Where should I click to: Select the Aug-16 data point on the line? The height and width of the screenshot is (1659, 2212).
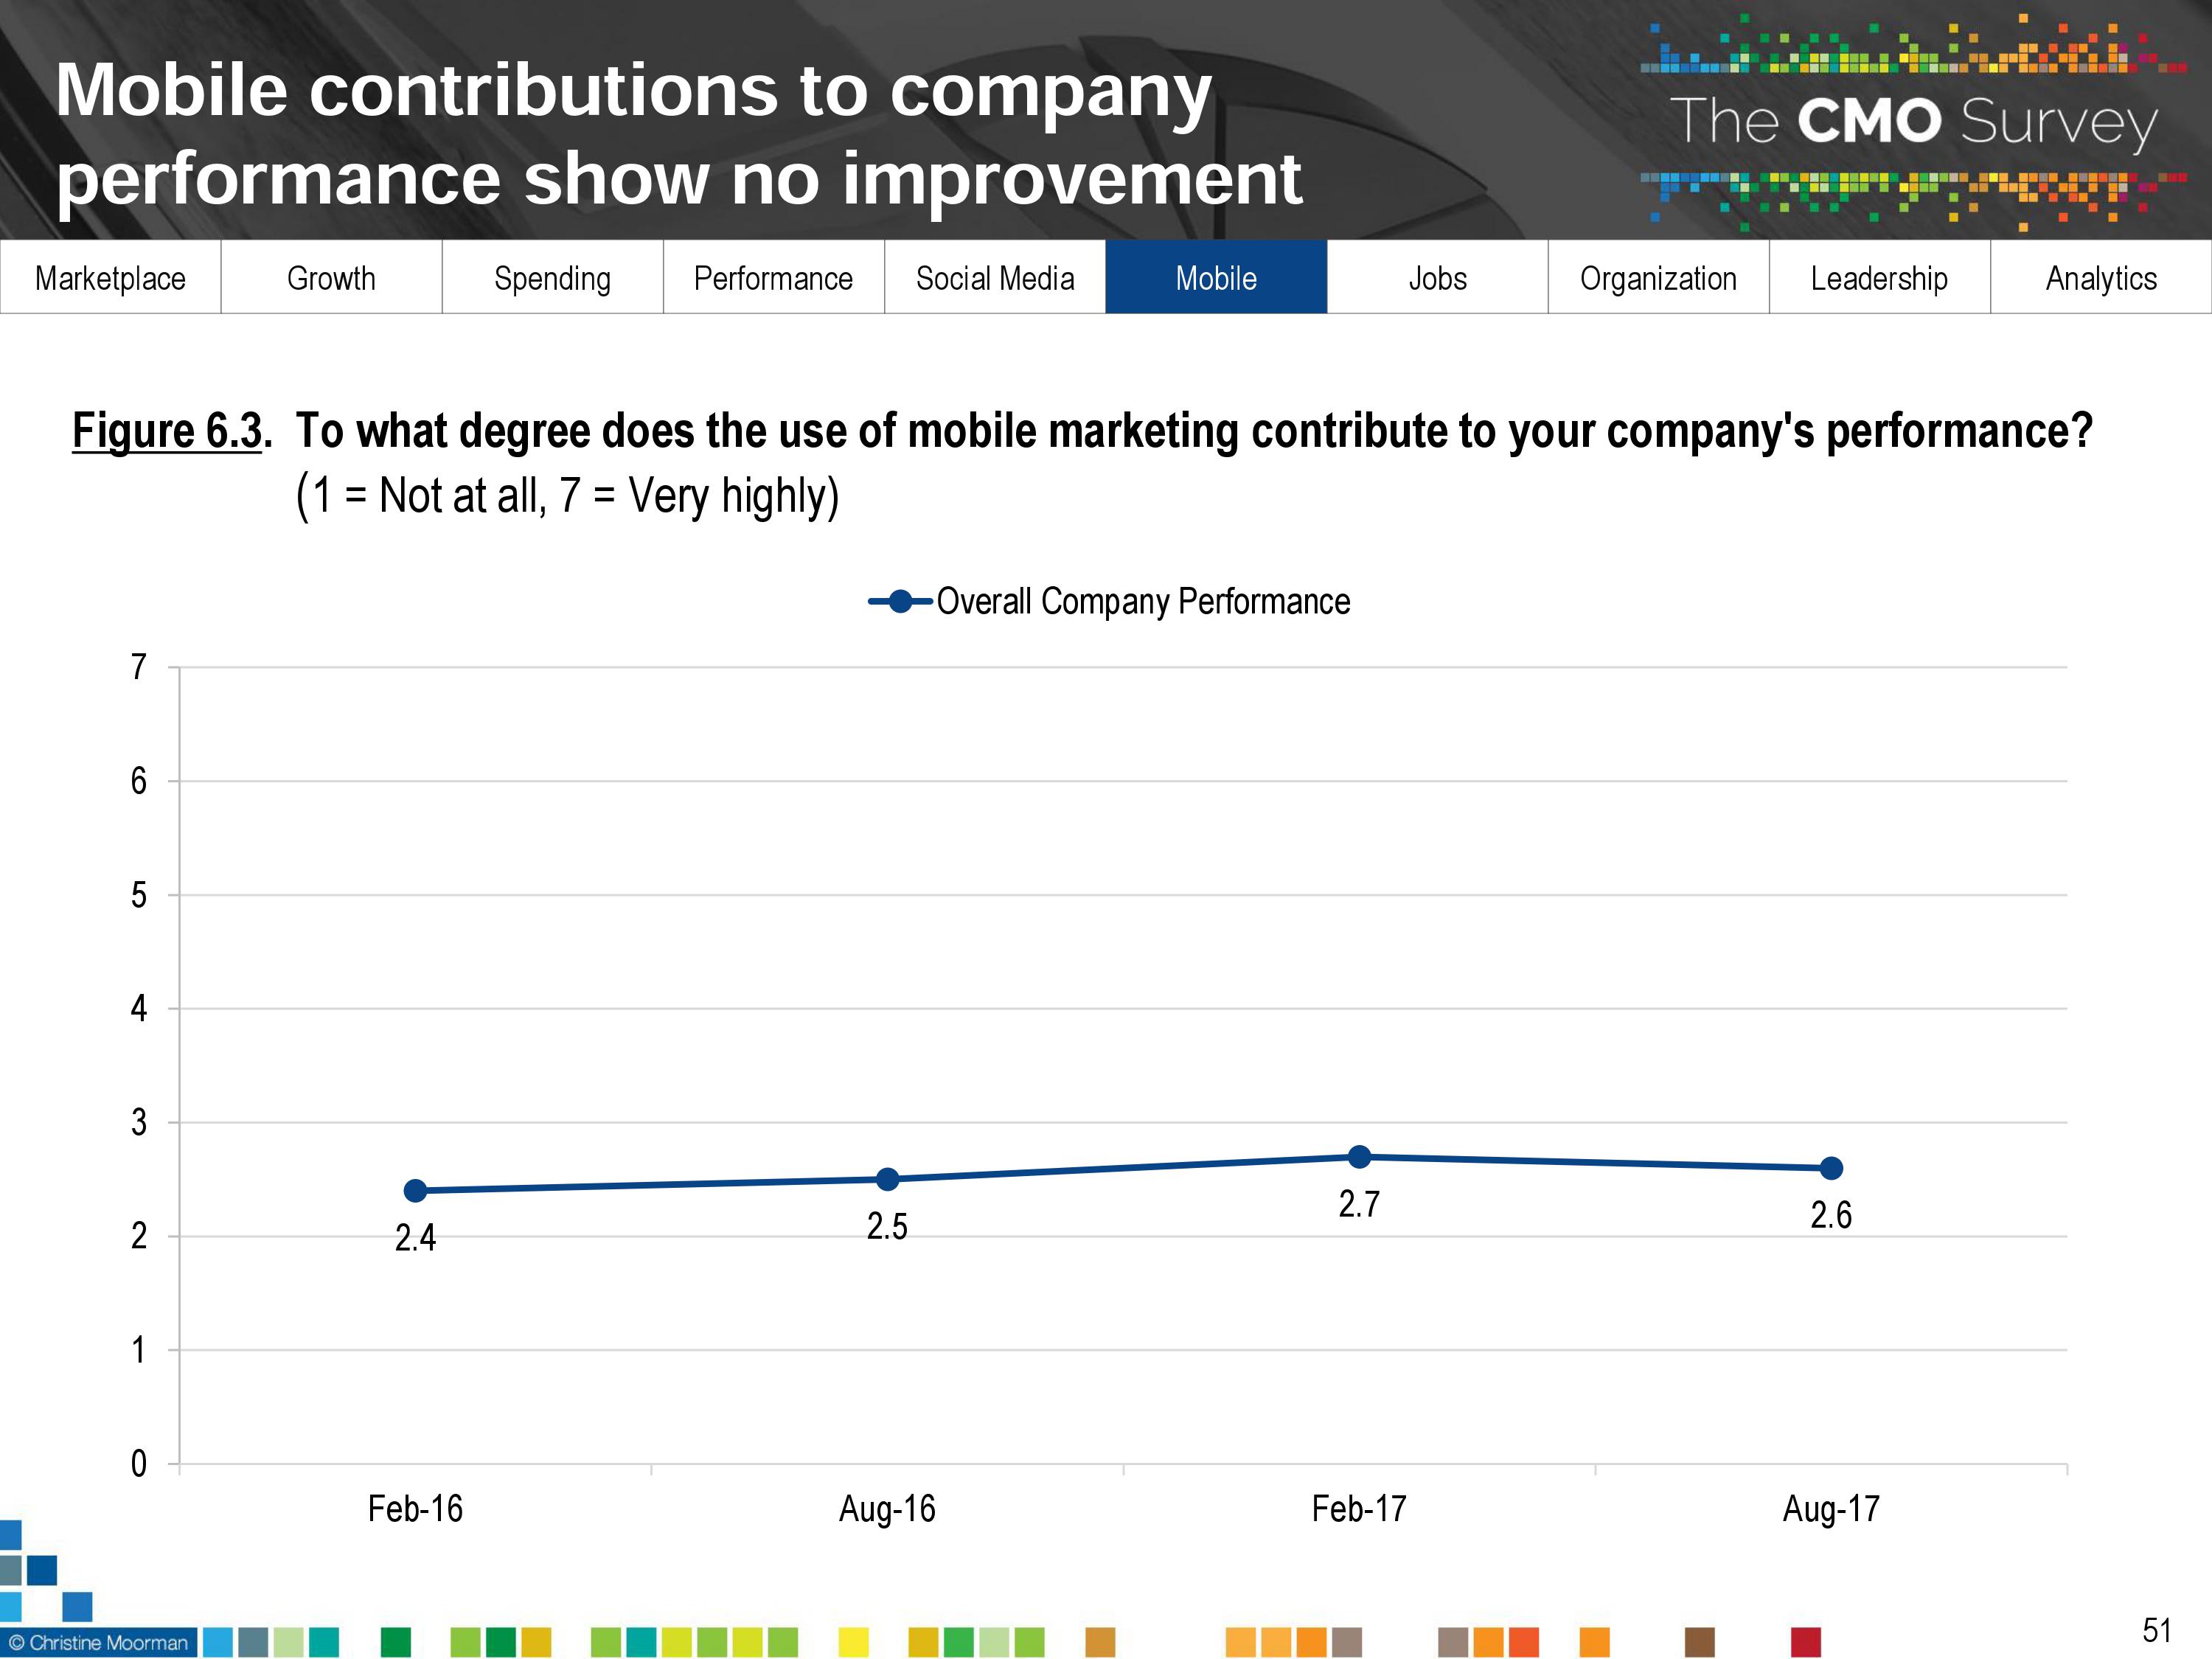(x=887, y=1179)
